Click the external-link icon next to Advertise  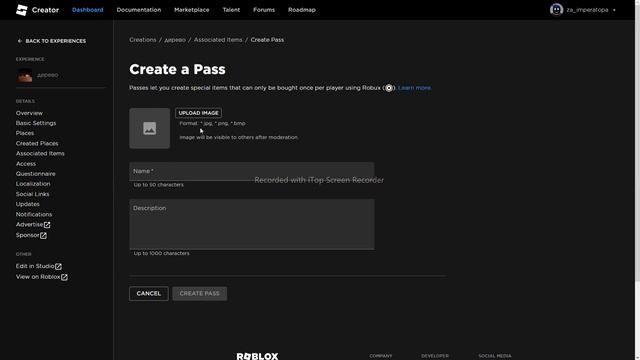point(47,225)
